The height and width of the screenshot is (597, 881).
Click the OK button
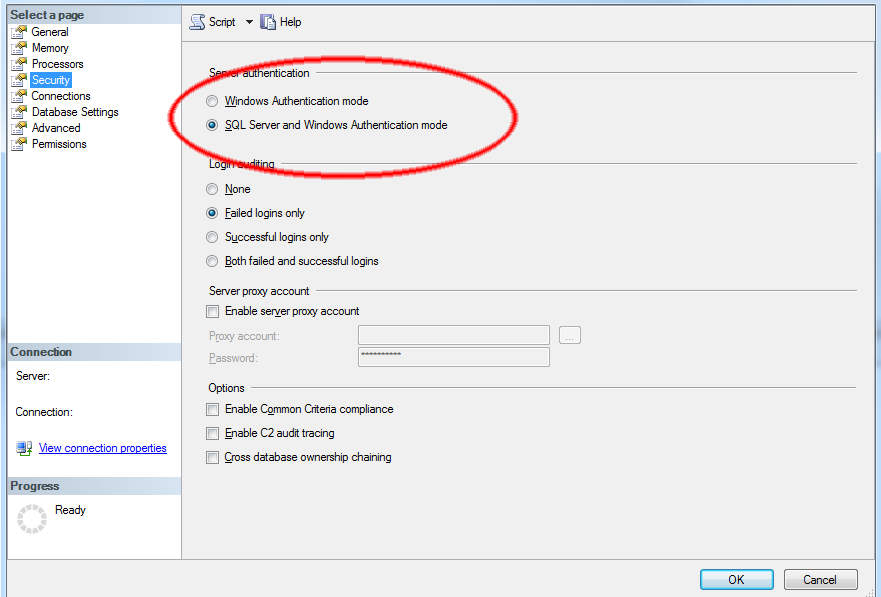(x=736, y=579)
